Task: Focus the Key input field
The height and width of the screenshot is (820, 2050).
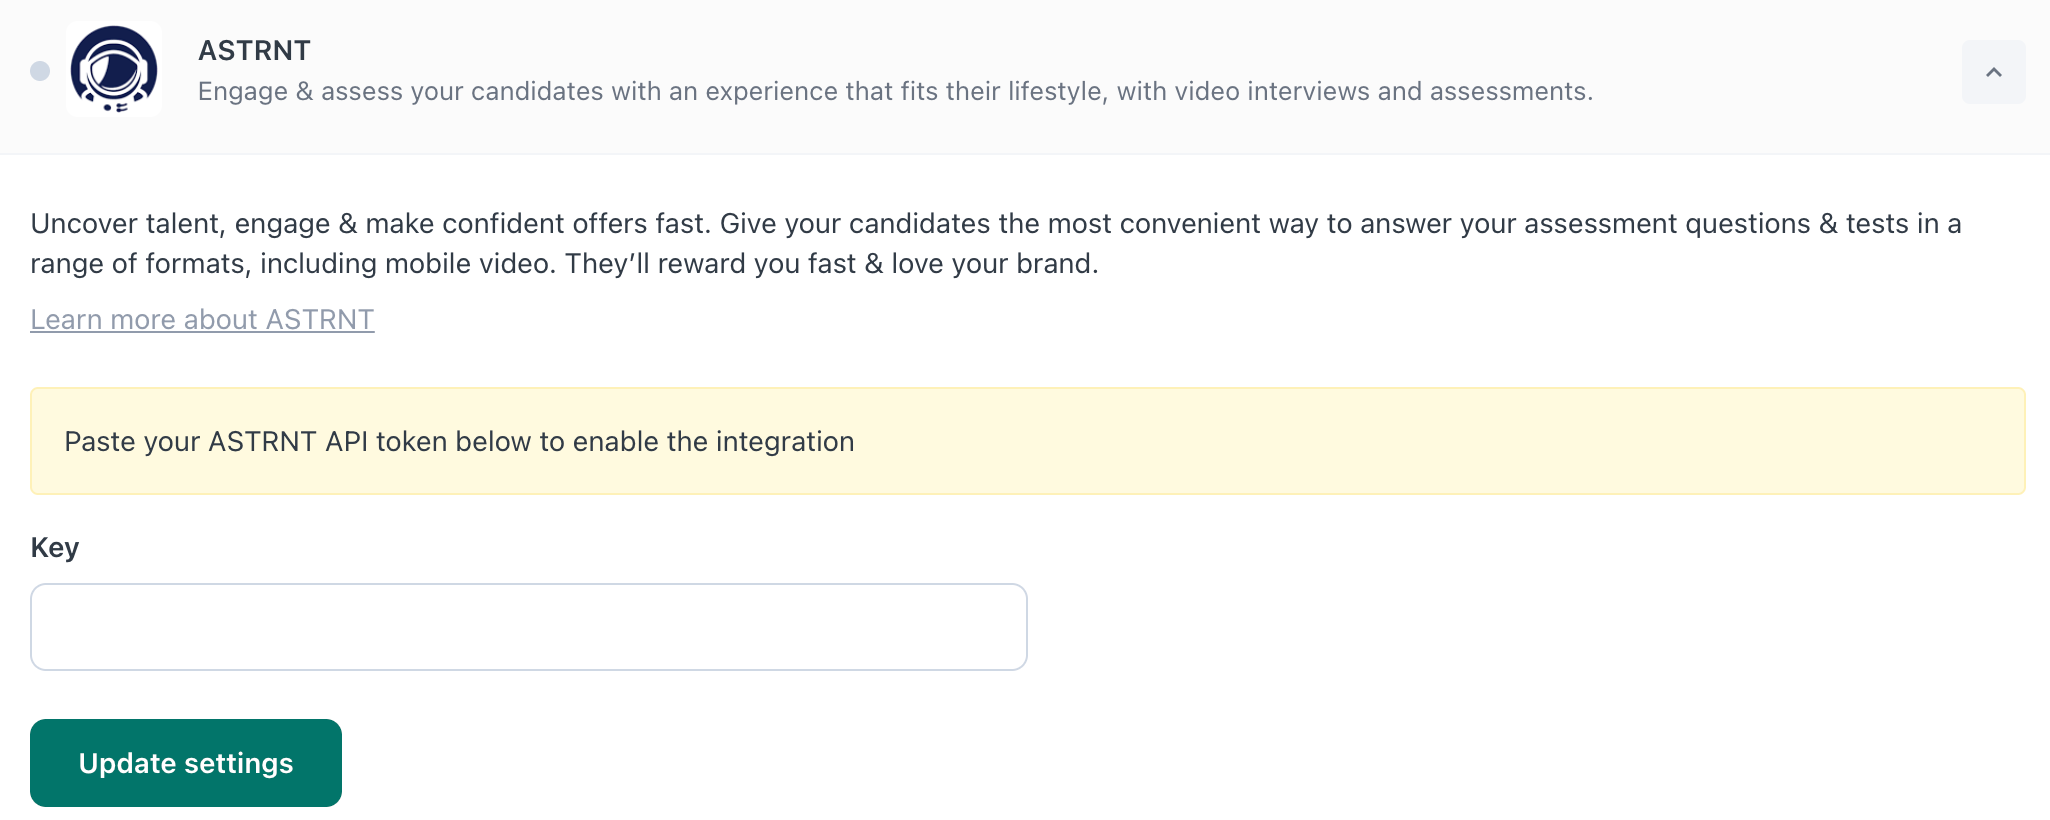Action: tap(528, 626)
